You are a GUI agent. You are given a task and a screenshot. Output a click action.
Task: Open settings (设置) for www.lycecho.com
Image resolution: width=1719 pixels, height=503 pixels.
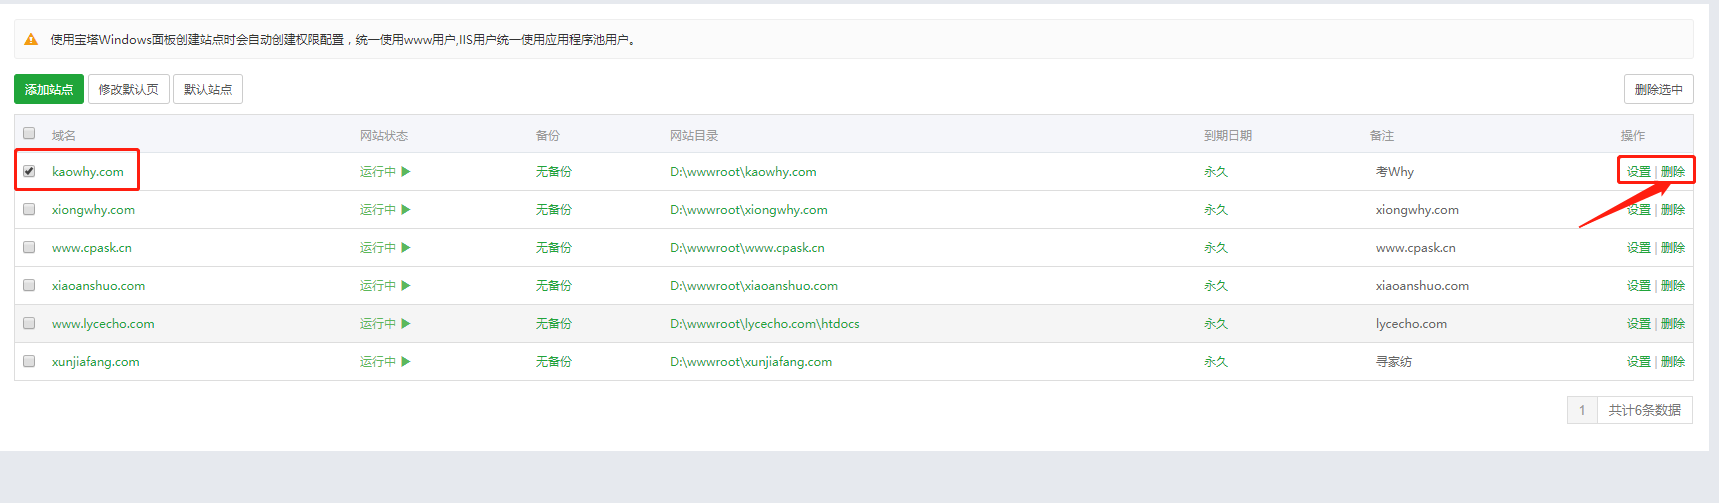[1638, 324]
